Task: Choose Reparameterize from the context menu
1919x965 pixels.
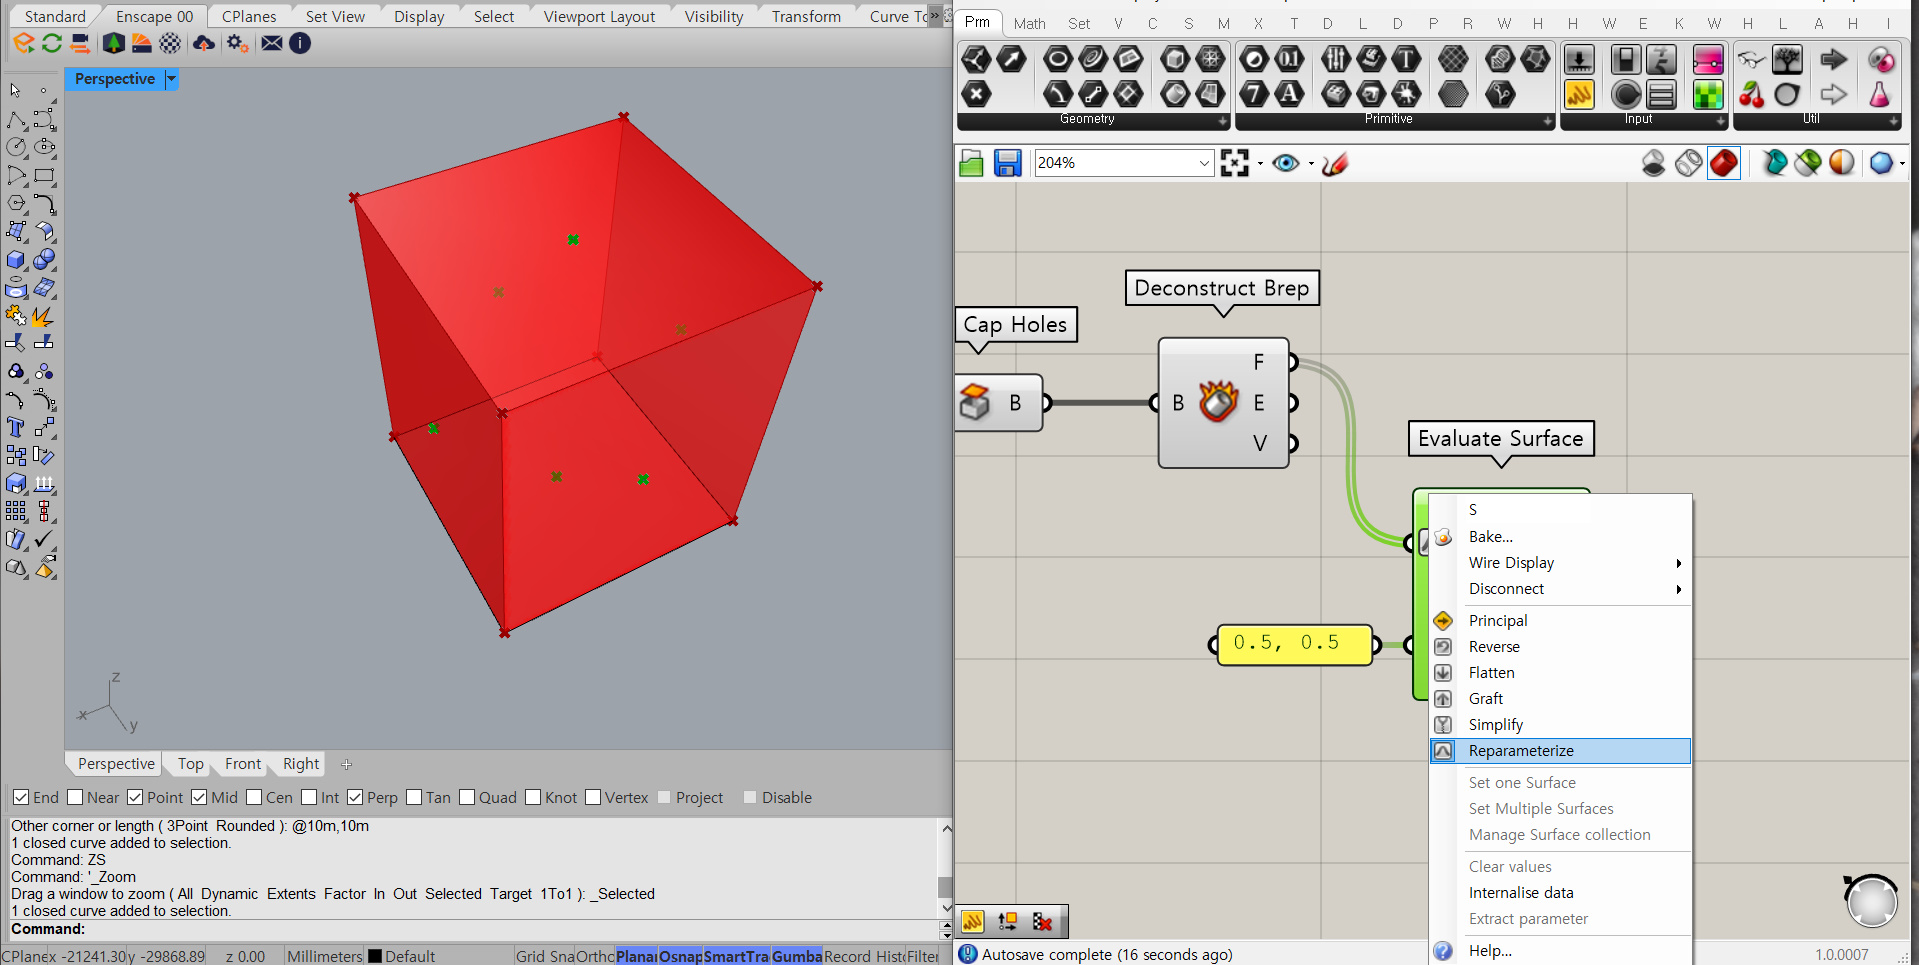Action: coord(1560,751)
